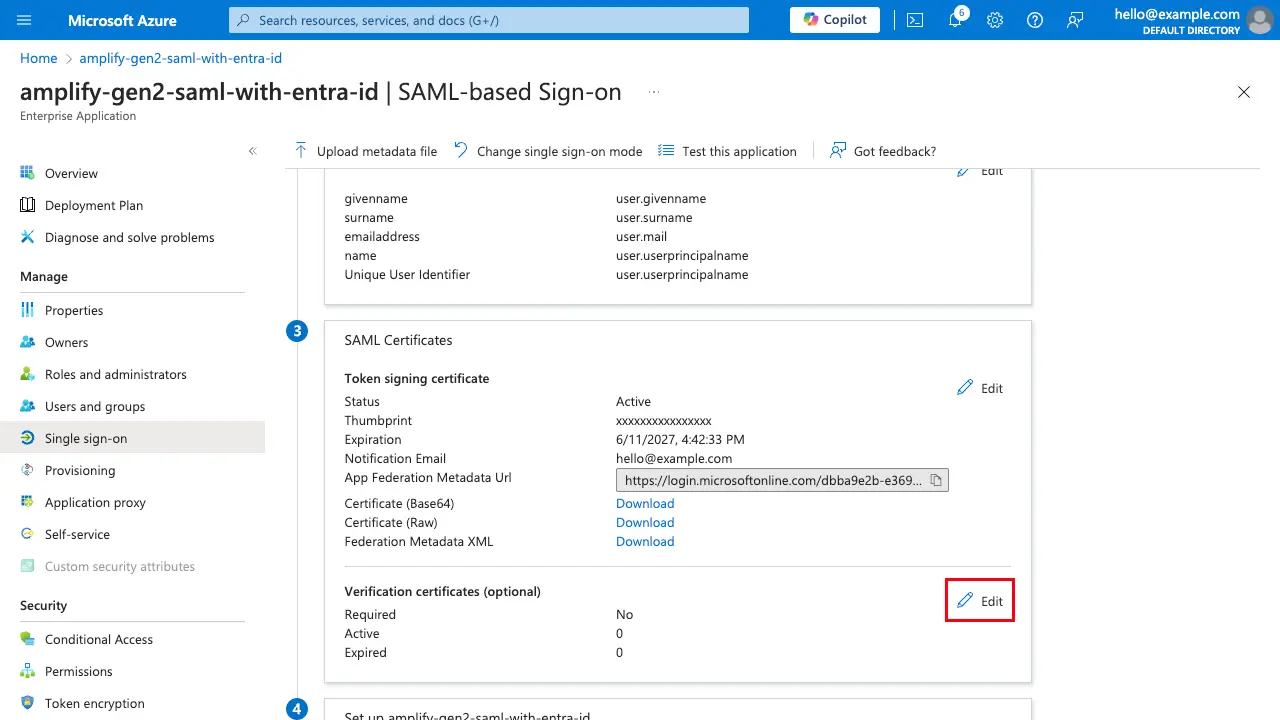Image resolution: width=1280 pixels, height=720 pixels.
Task: Collapse the left navigation menu
Action: click(x=253, y=151)
